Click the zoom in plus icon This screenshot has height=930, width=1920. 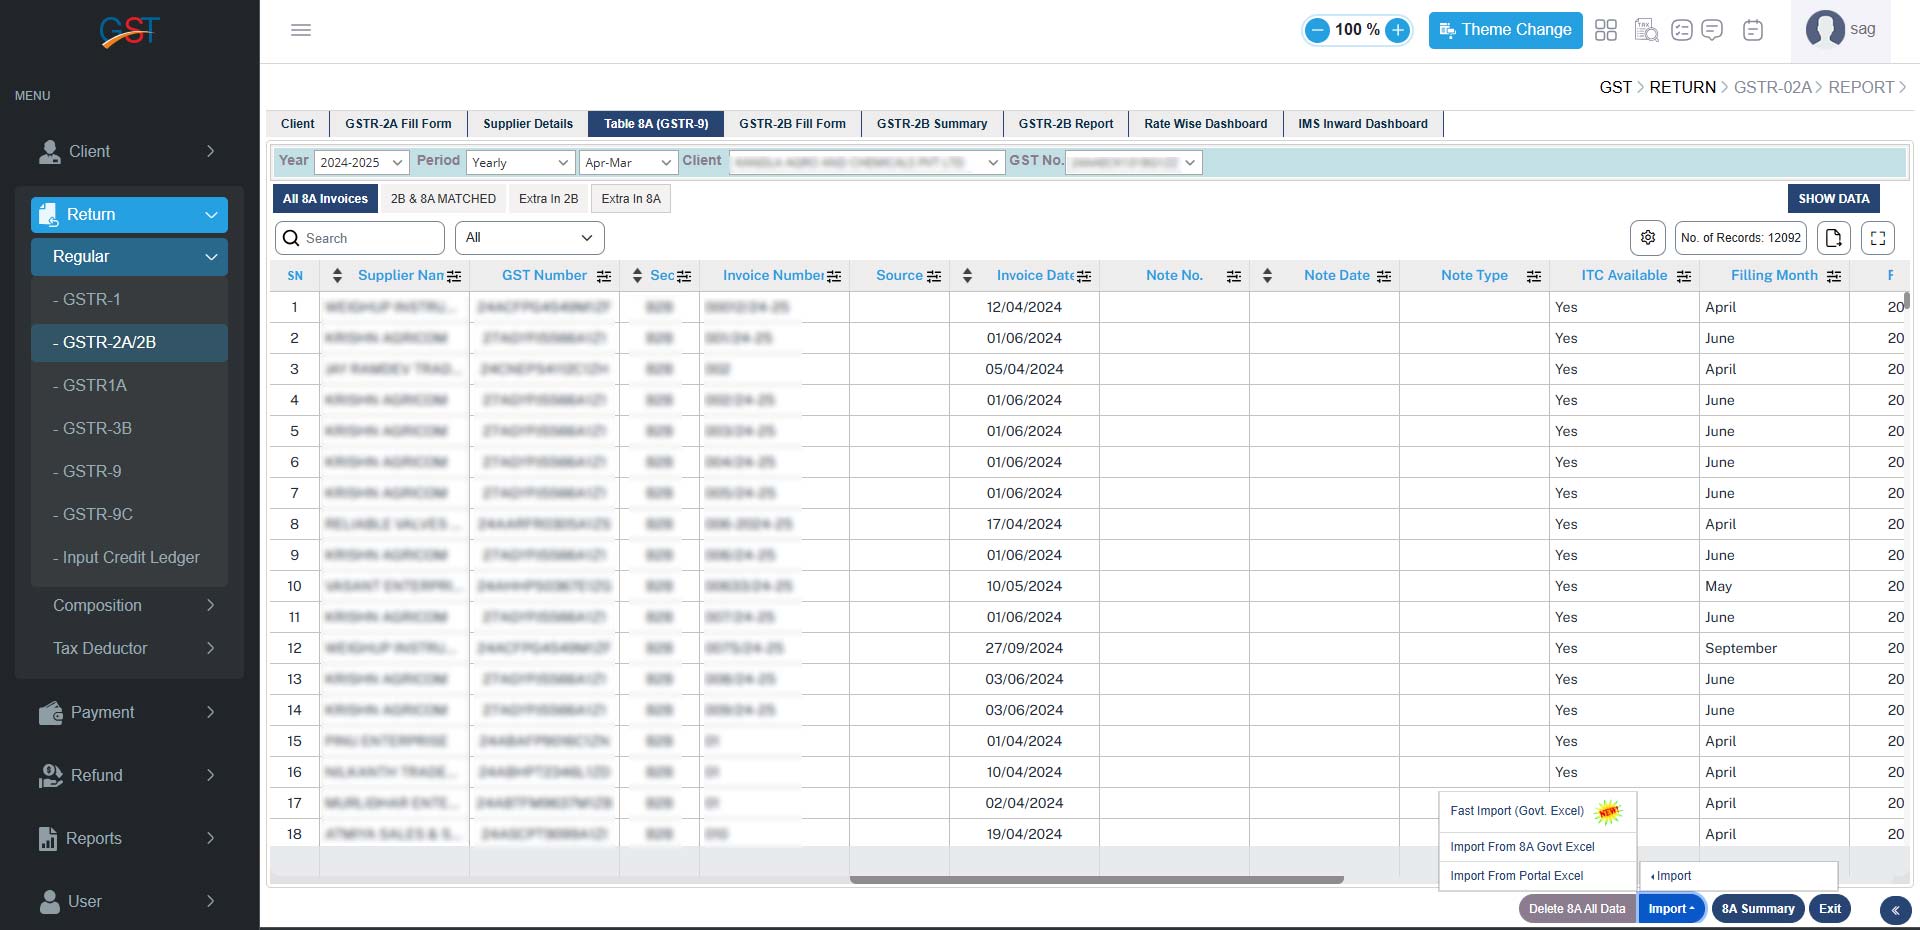(x=1398, y=30)
